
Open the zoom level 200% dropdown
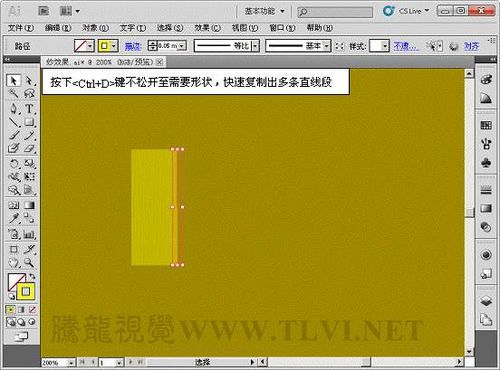pyautogui.click(x=71, y=363)
